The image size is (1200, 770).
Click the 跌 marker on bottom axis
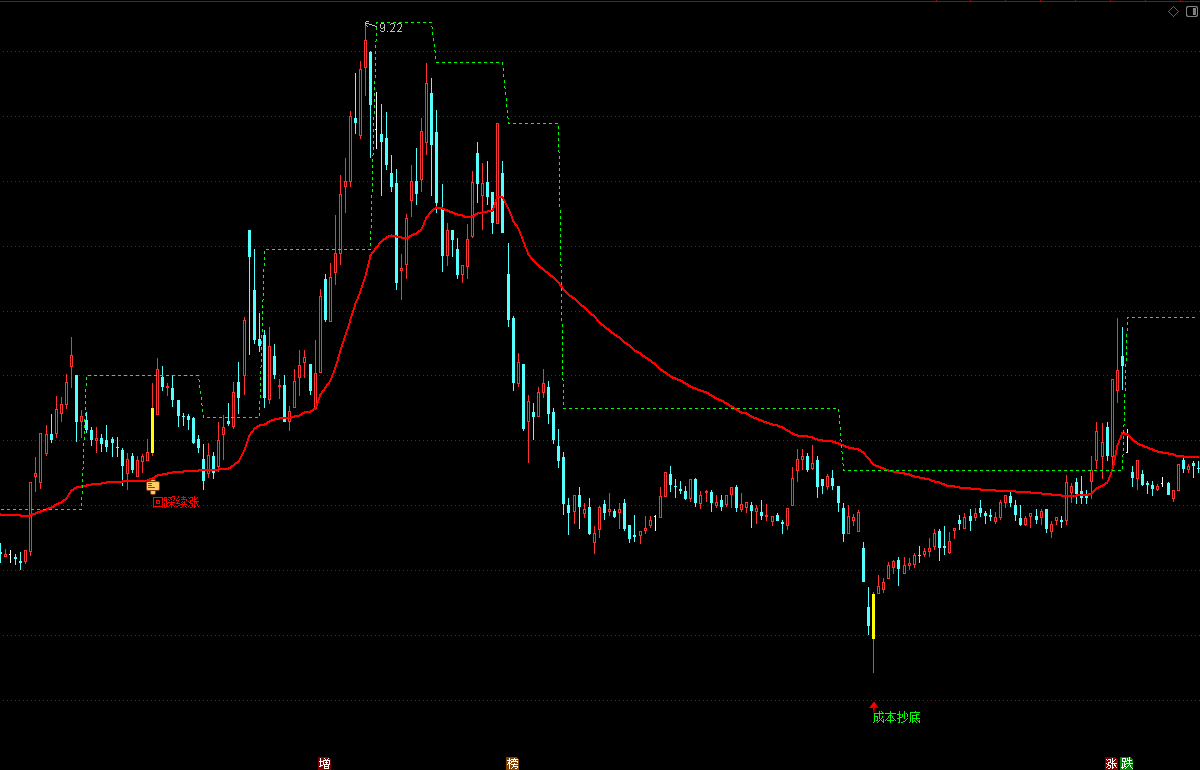1127,763
